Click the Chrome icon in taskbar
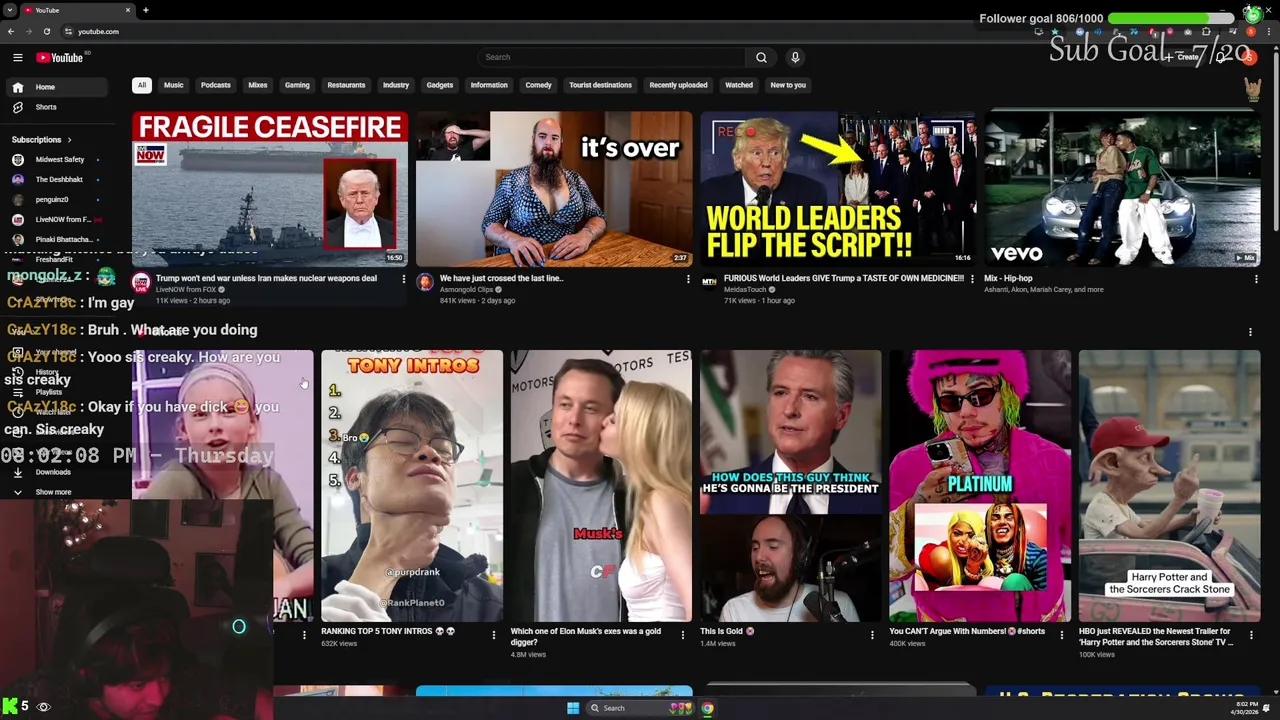This screenshot has width=1280, height=720. click(x=707, y=708)
